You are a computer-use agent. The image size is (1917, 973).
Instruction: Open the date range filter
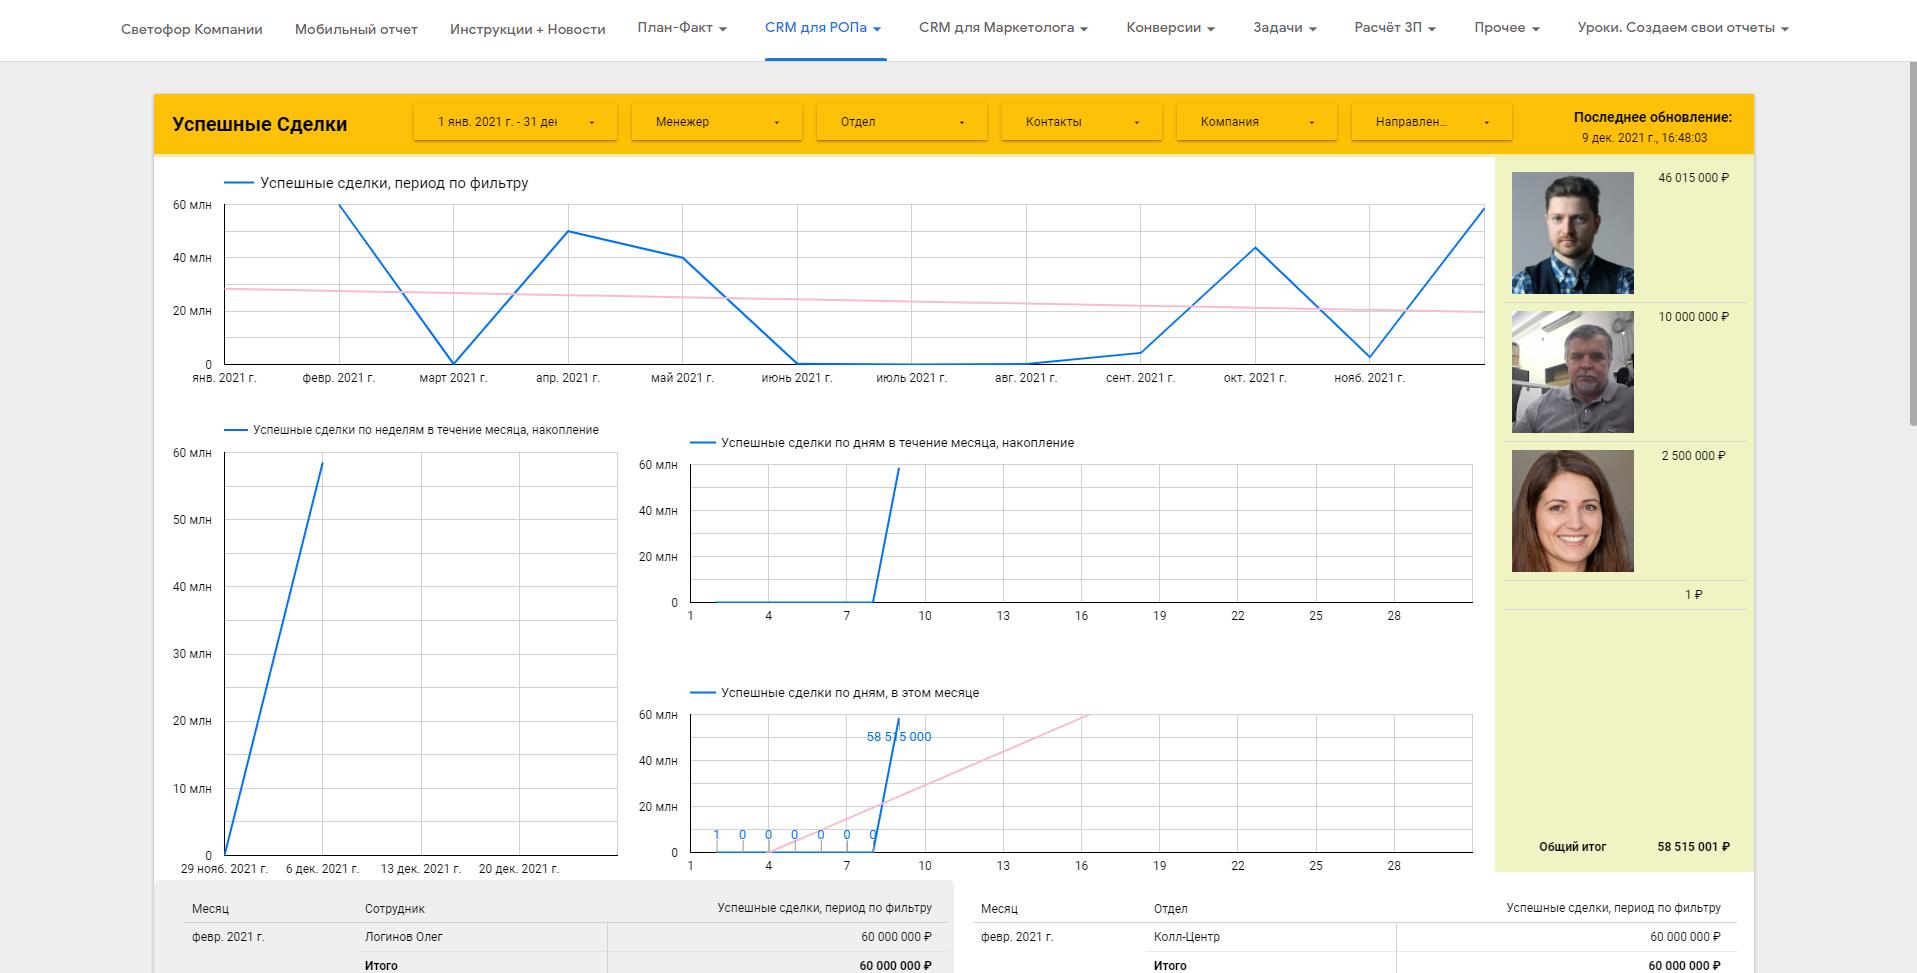(x=516, y=122)
